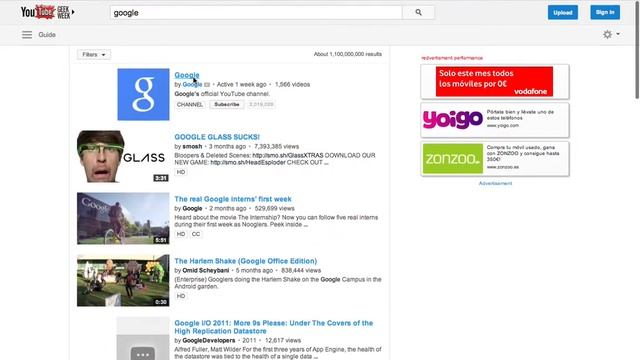Screen dimensions: 640x360
Task: Click the Google channel logo thumbnail
Action: pos(143,94)
